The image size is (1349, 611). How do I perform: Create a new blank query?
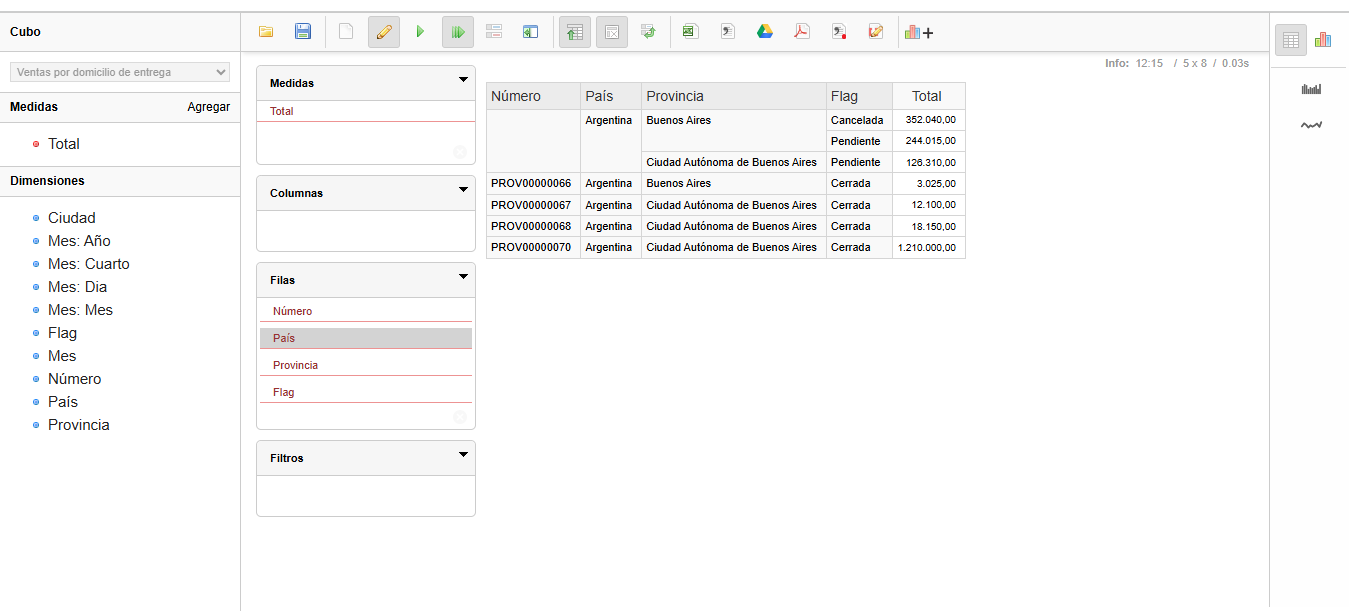[x=346, y=32]
